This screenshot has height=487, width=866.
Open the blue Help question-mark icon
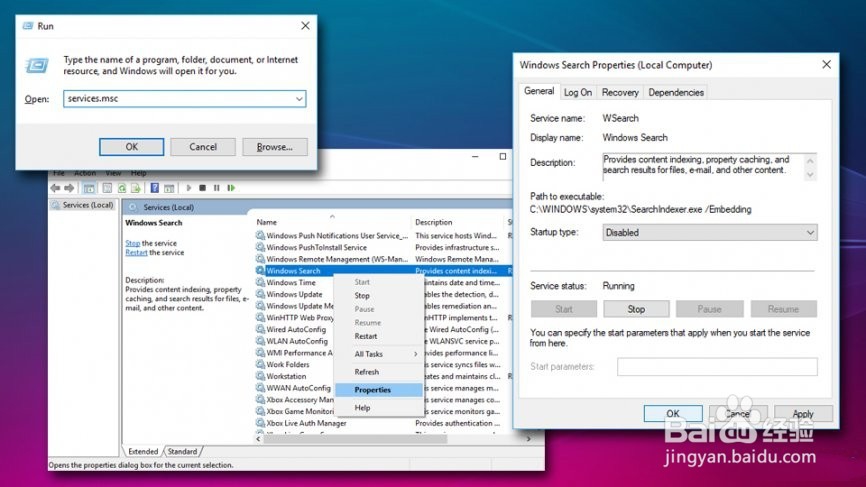pyautogui.click(x=155, y=188)
